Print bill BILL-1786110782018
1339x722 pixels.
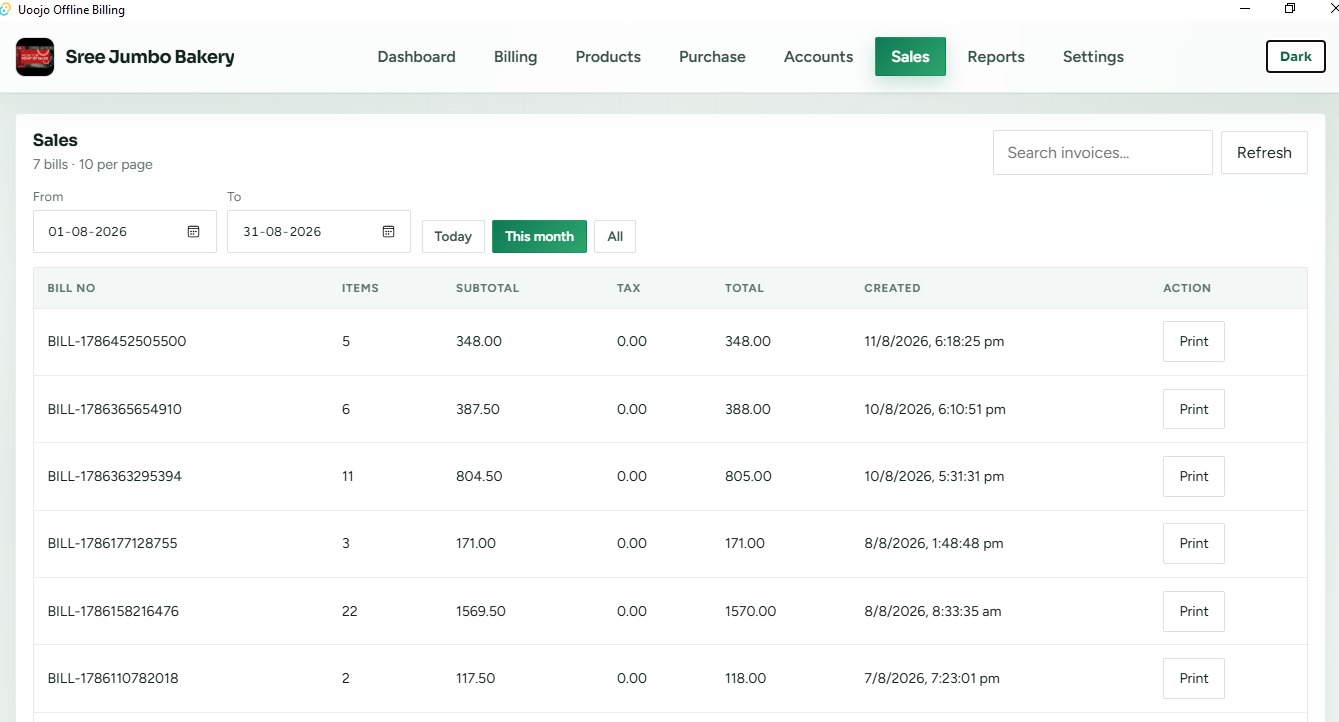pyautogui.click(x=1193, y=678)
